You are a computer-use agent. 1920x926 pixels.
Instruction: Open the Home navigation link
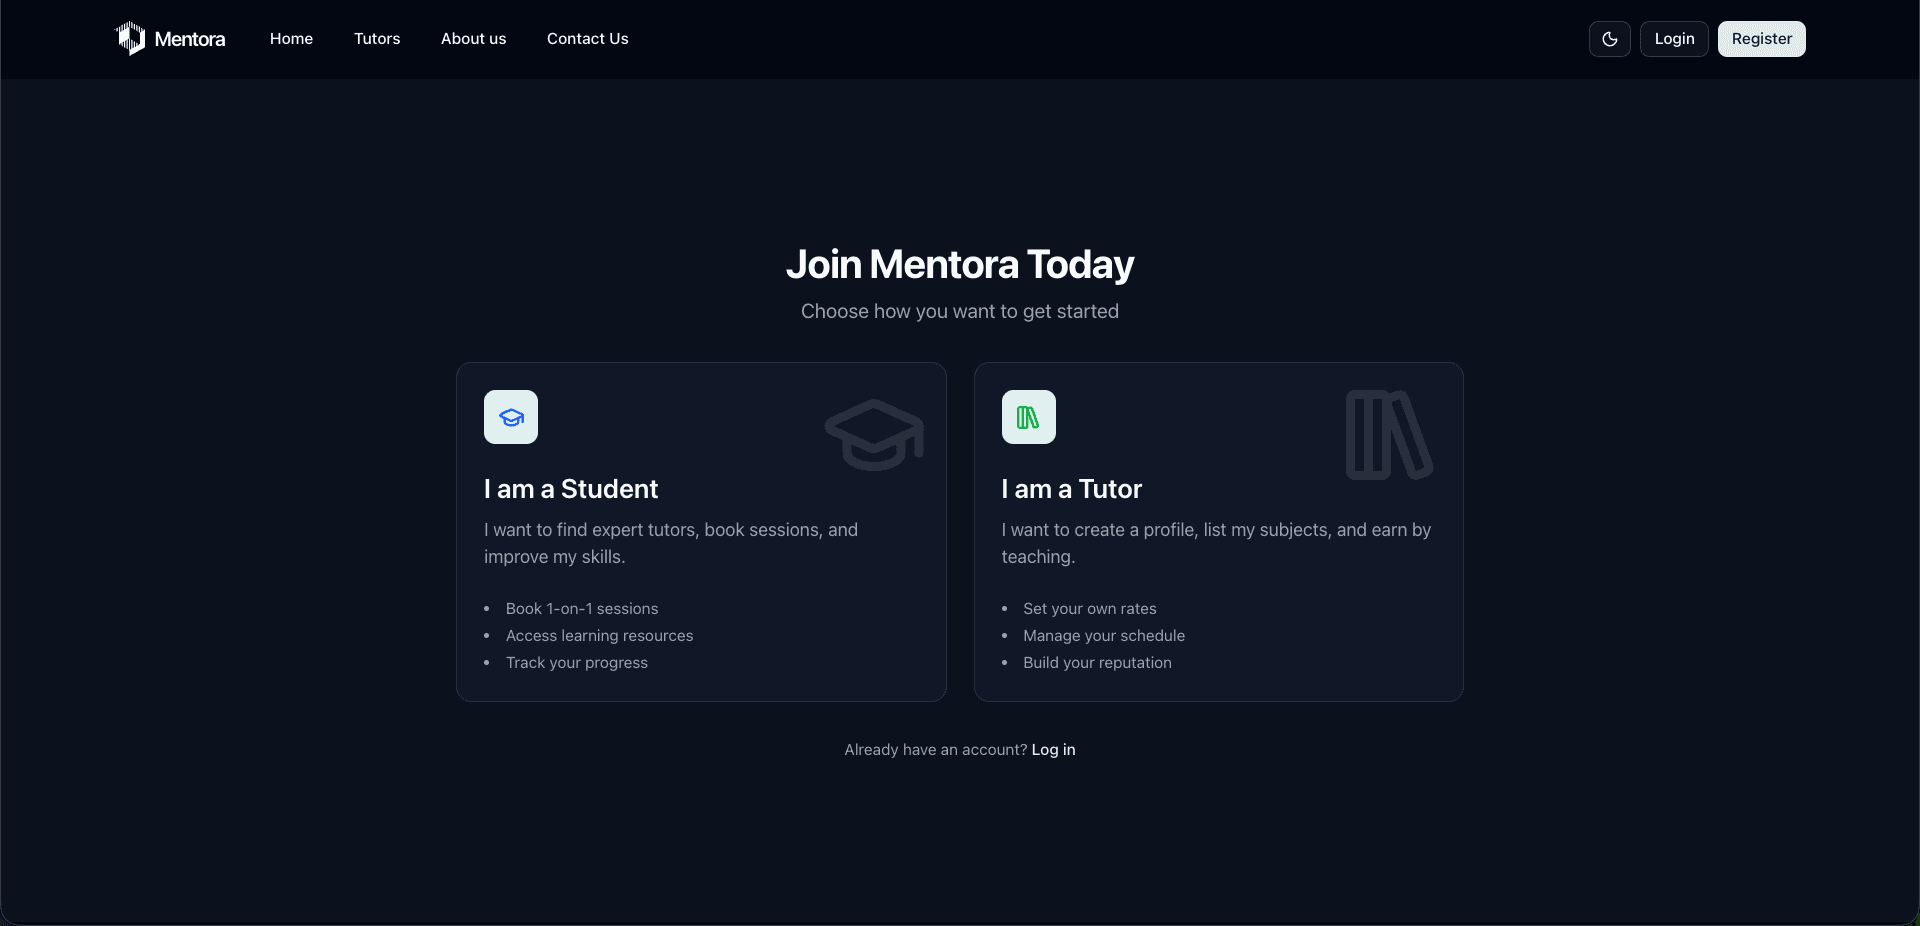(x=291, y=39)
